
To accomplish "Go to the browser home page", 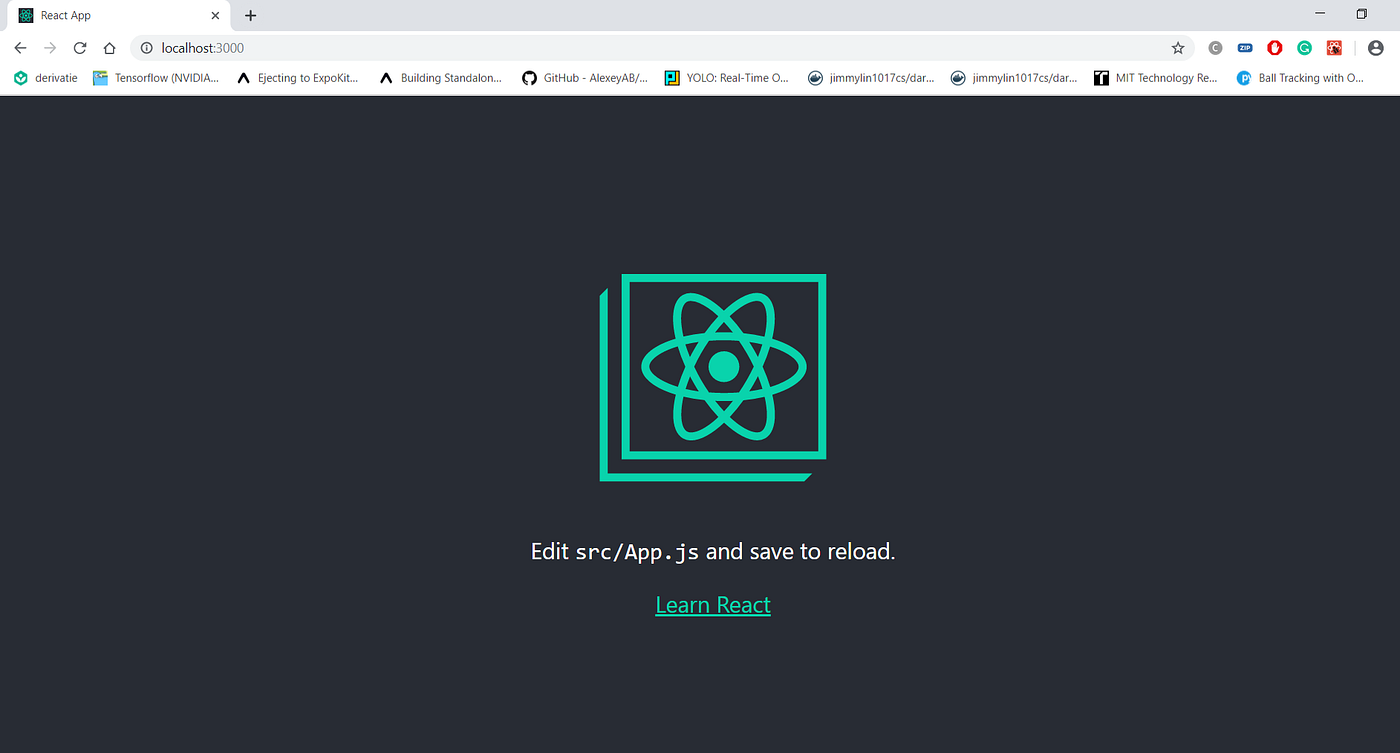I will click(x=110, y=48).
